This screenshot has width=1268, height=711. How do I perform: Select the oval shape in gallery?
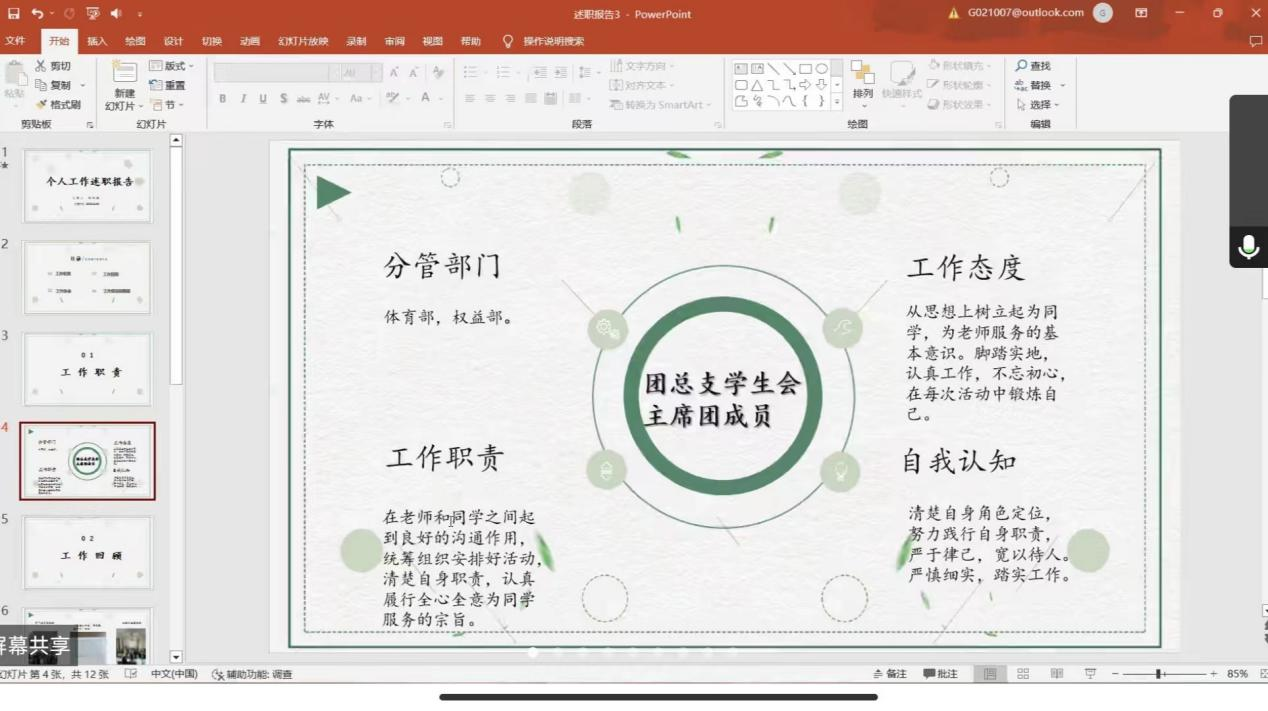[821, 69]
